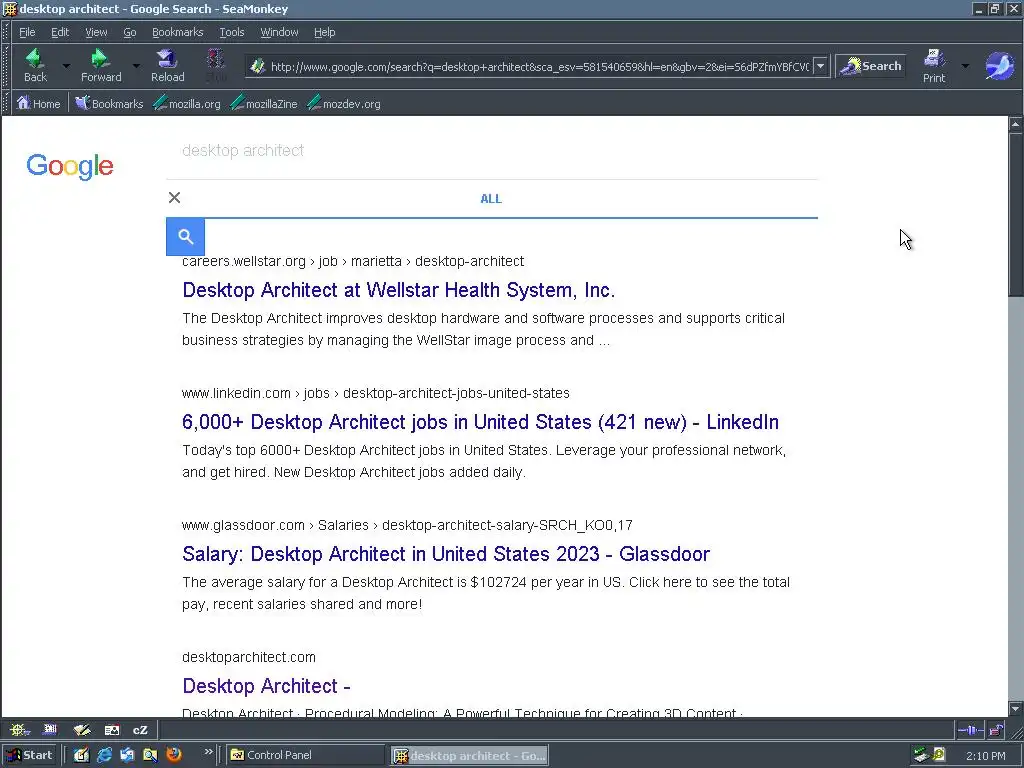Open the Navigator component in status bar
1024x768 pixels.
18,729
